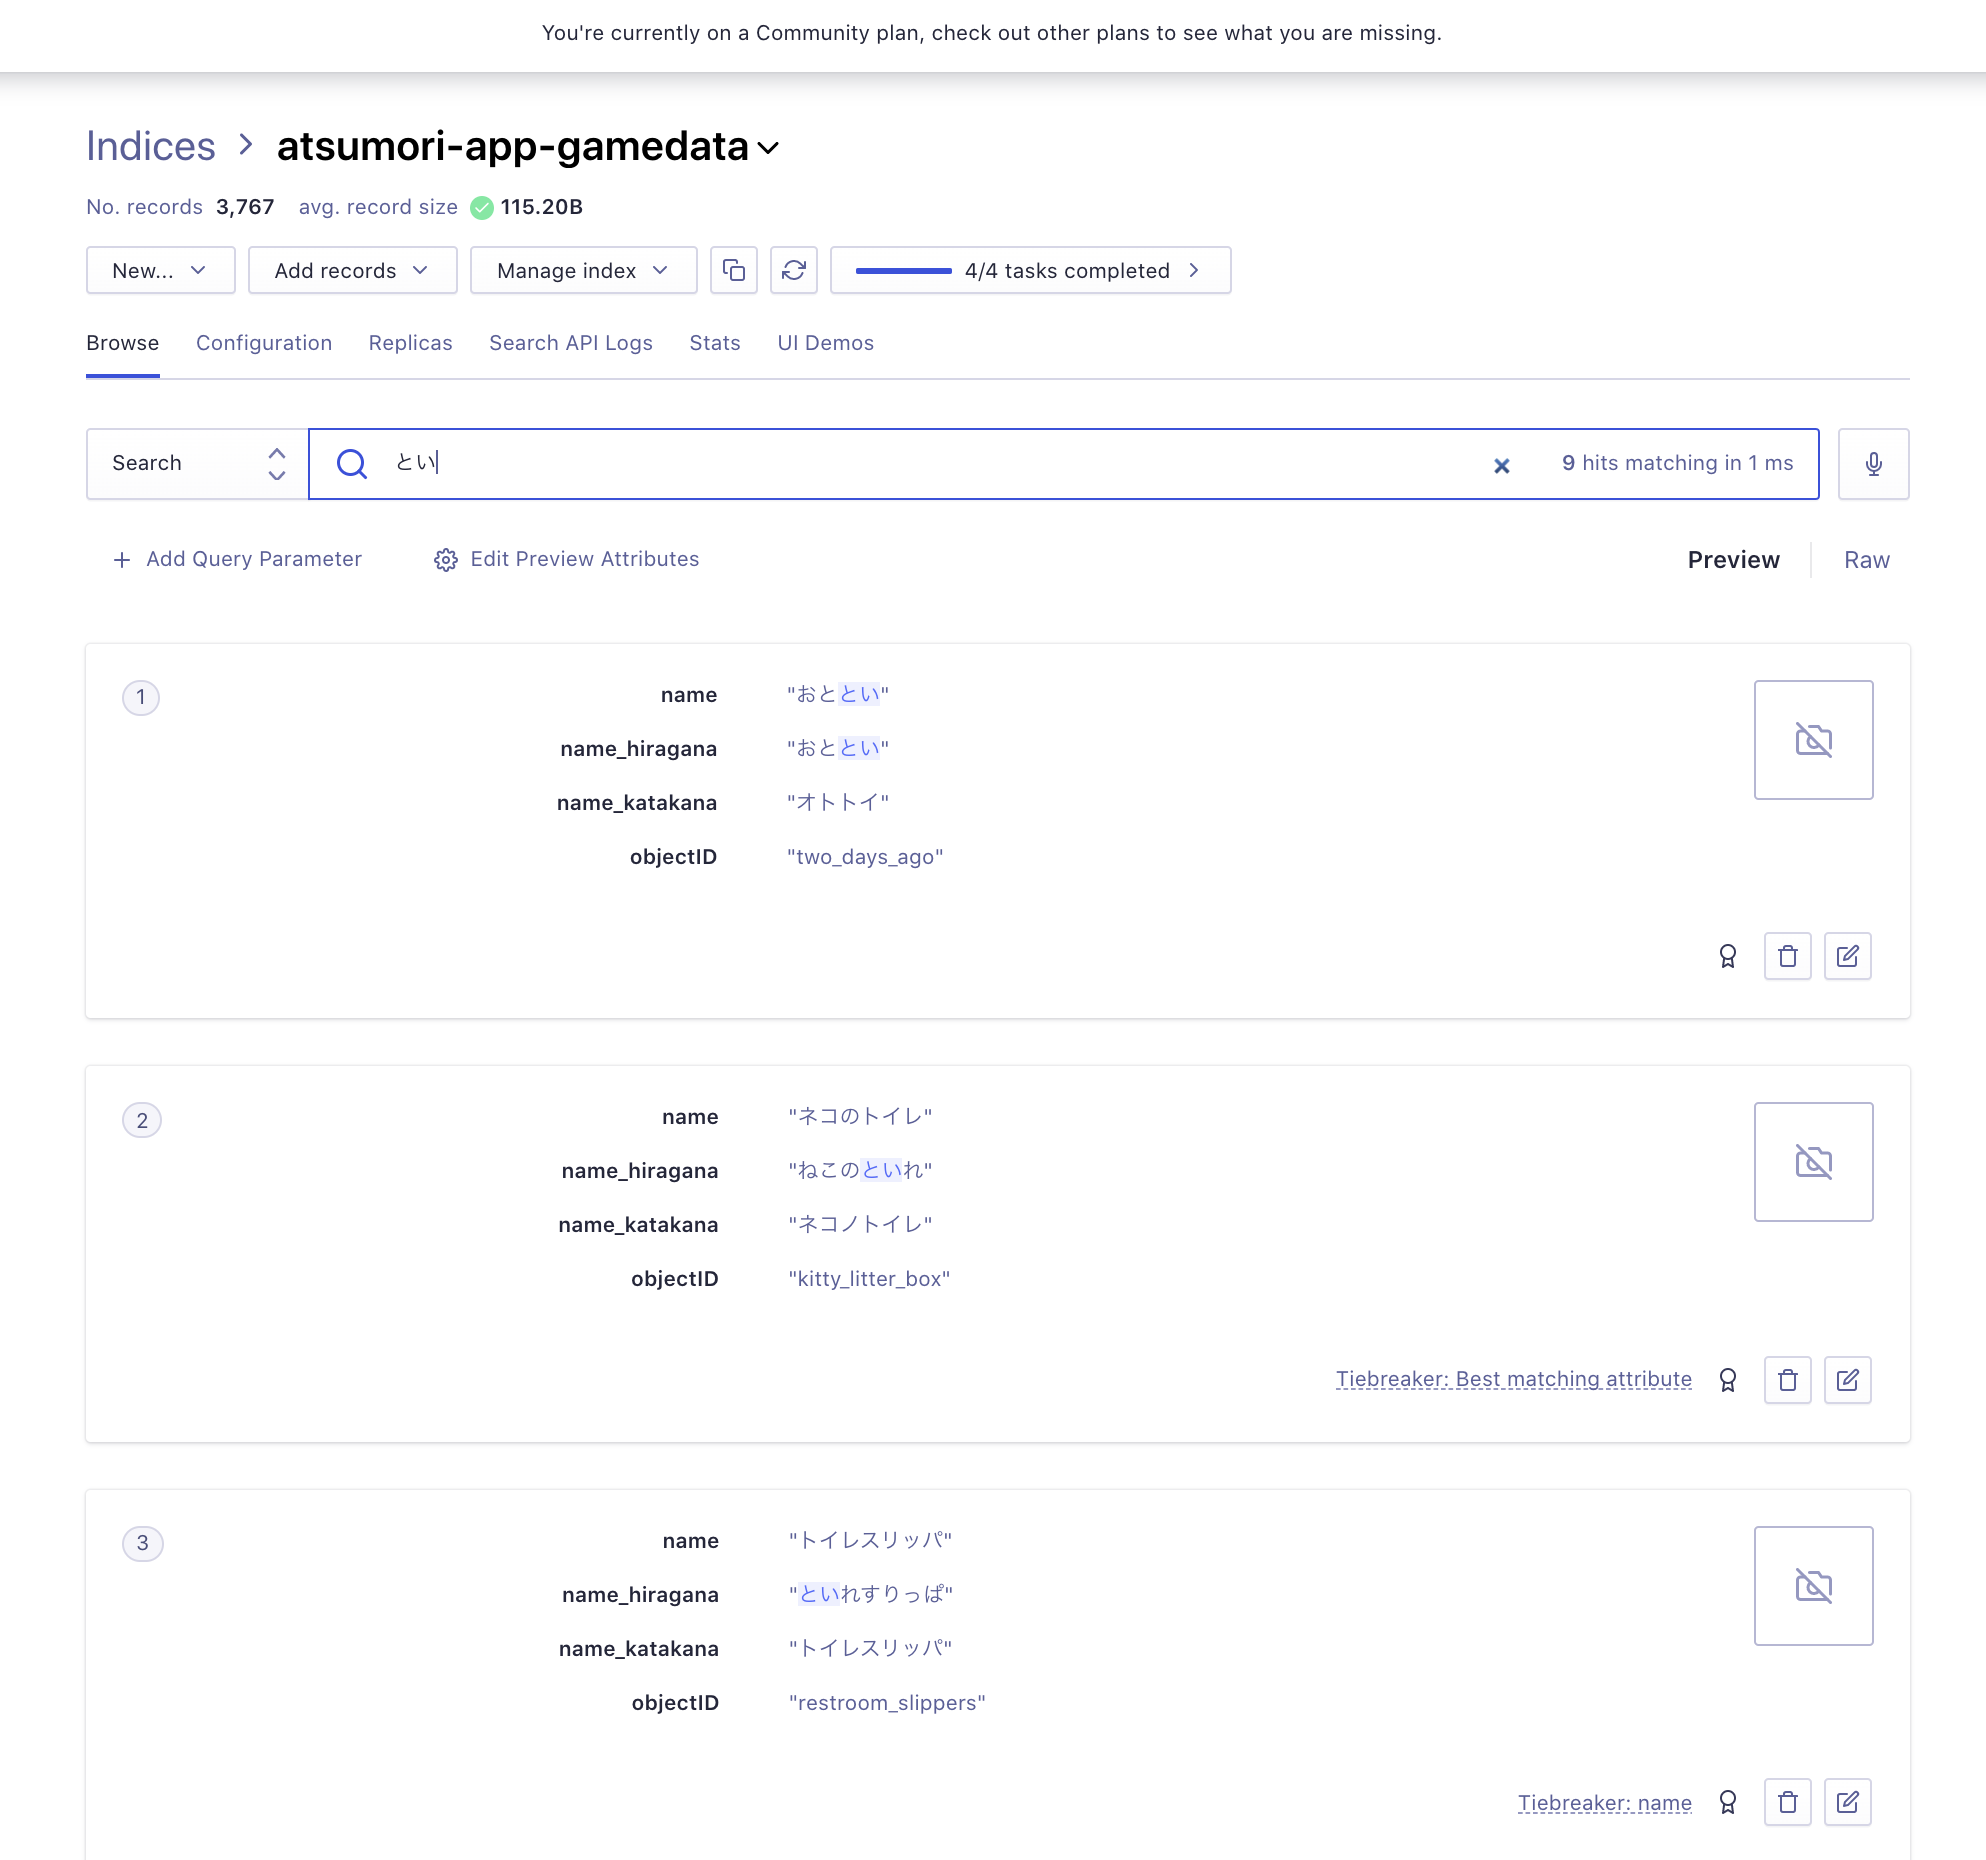Switch to the Configuration tab
The width and height of the screenshot is (1986, 1860).
(x=264, y=343)
